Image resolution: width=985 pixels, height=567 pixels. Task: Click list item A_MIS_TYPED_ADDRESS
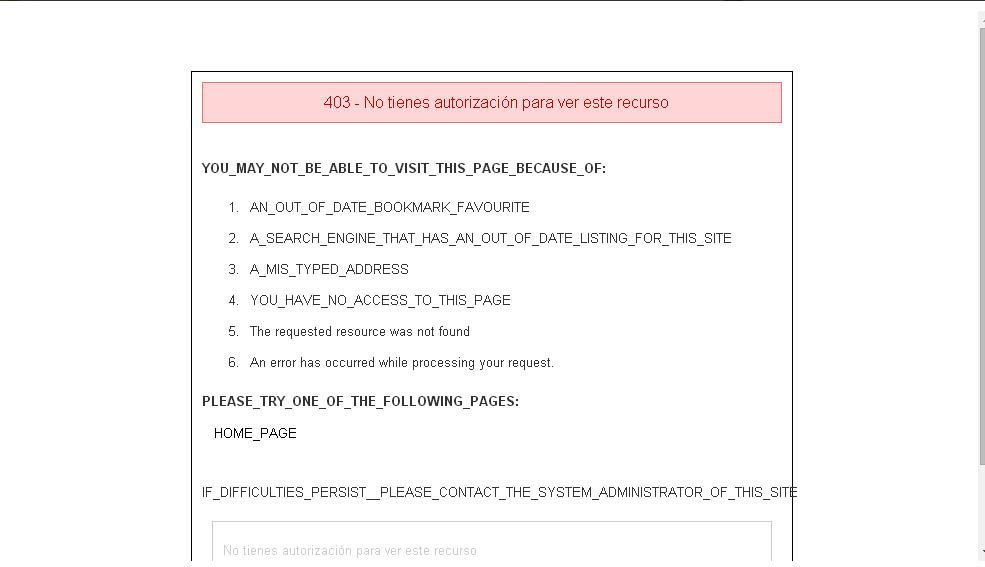click(x=329, y=269)
